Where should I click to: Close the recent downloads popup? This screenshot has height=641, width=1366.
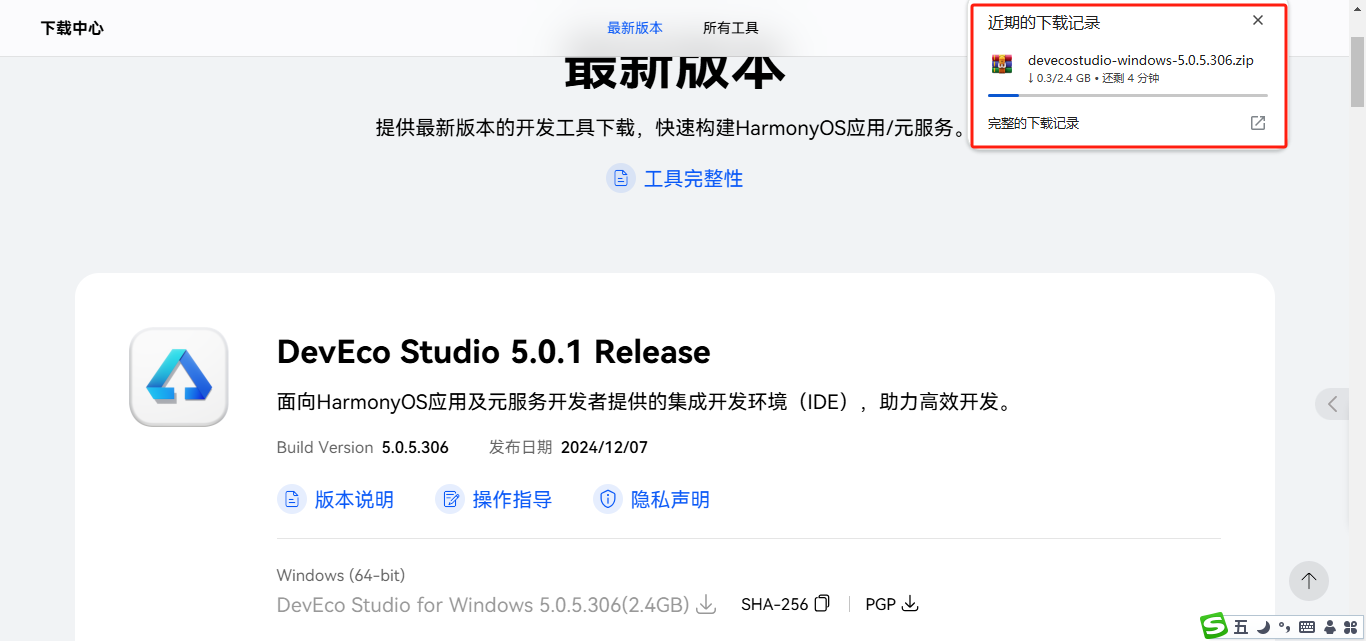(x=1258, y=20)
